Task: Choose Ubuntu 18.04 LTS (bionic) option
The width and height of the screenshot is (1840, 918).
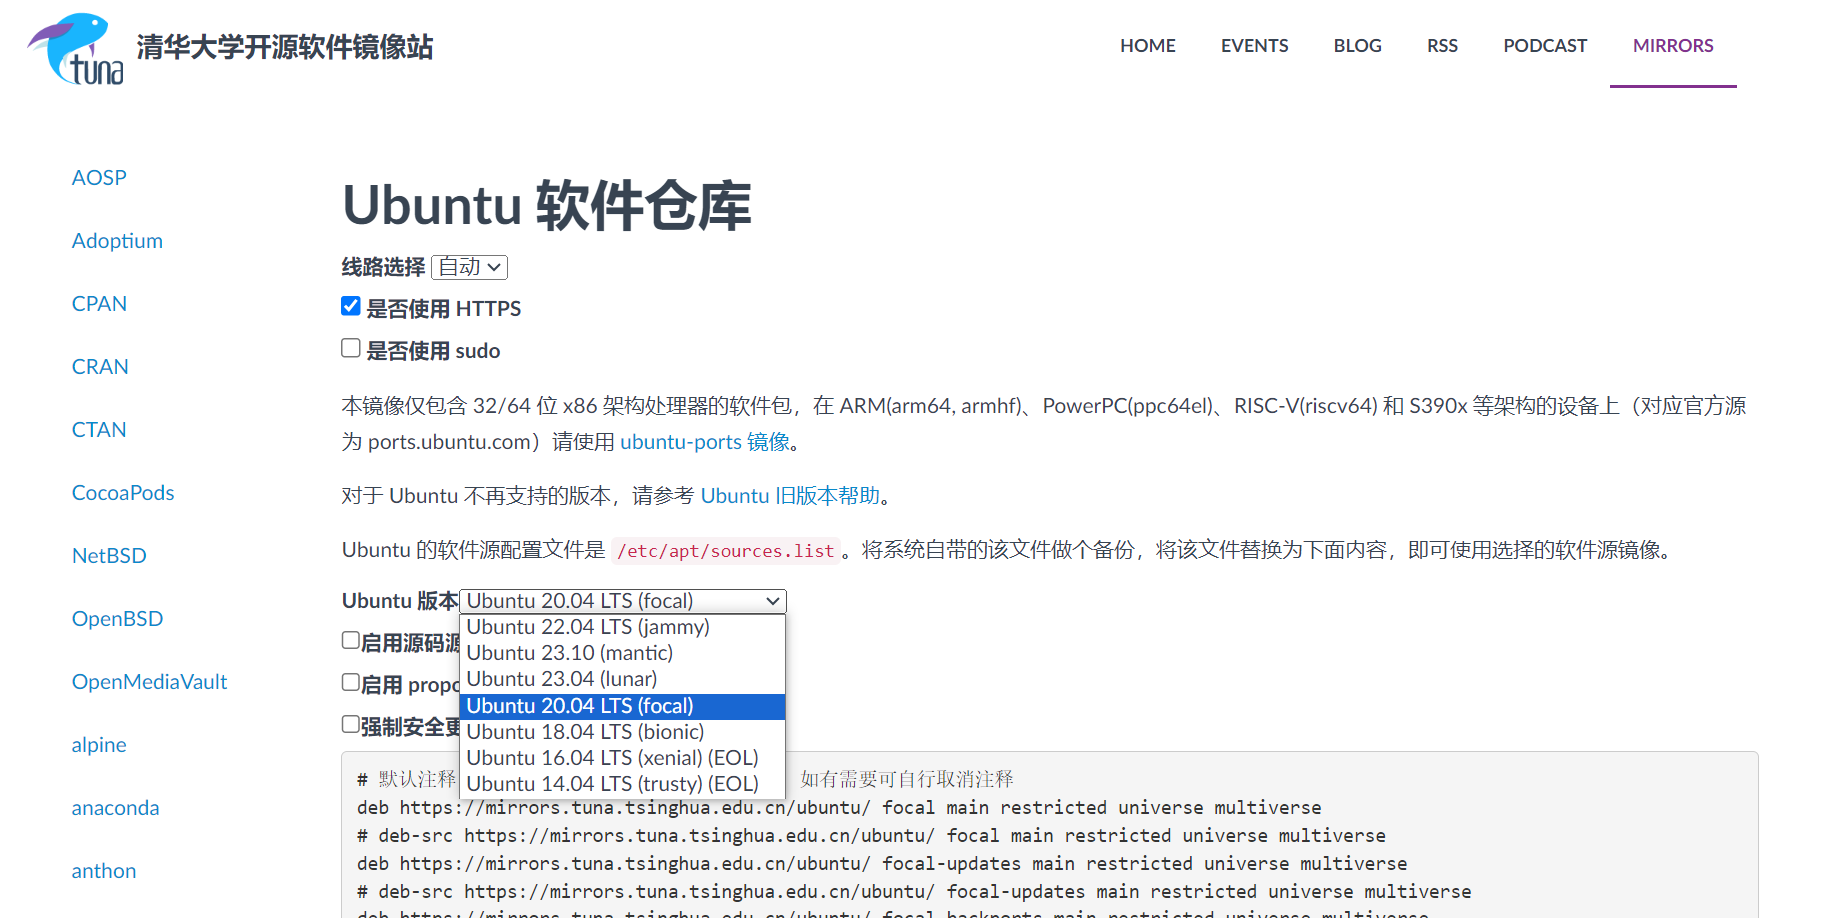Action: click(622, 732)
